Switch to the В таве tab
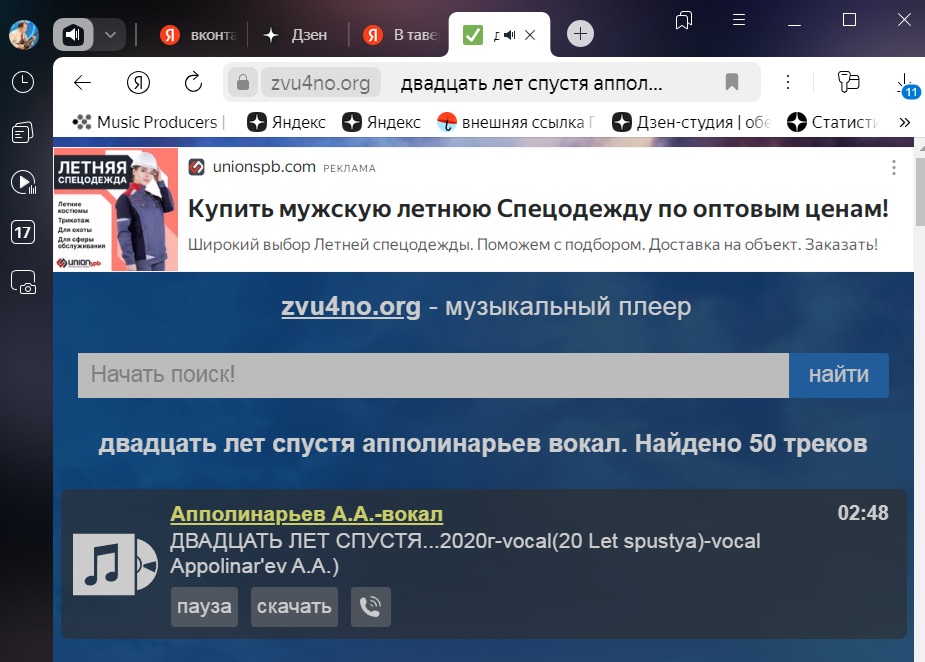925x662 pixels. click(x=400, y=35)
